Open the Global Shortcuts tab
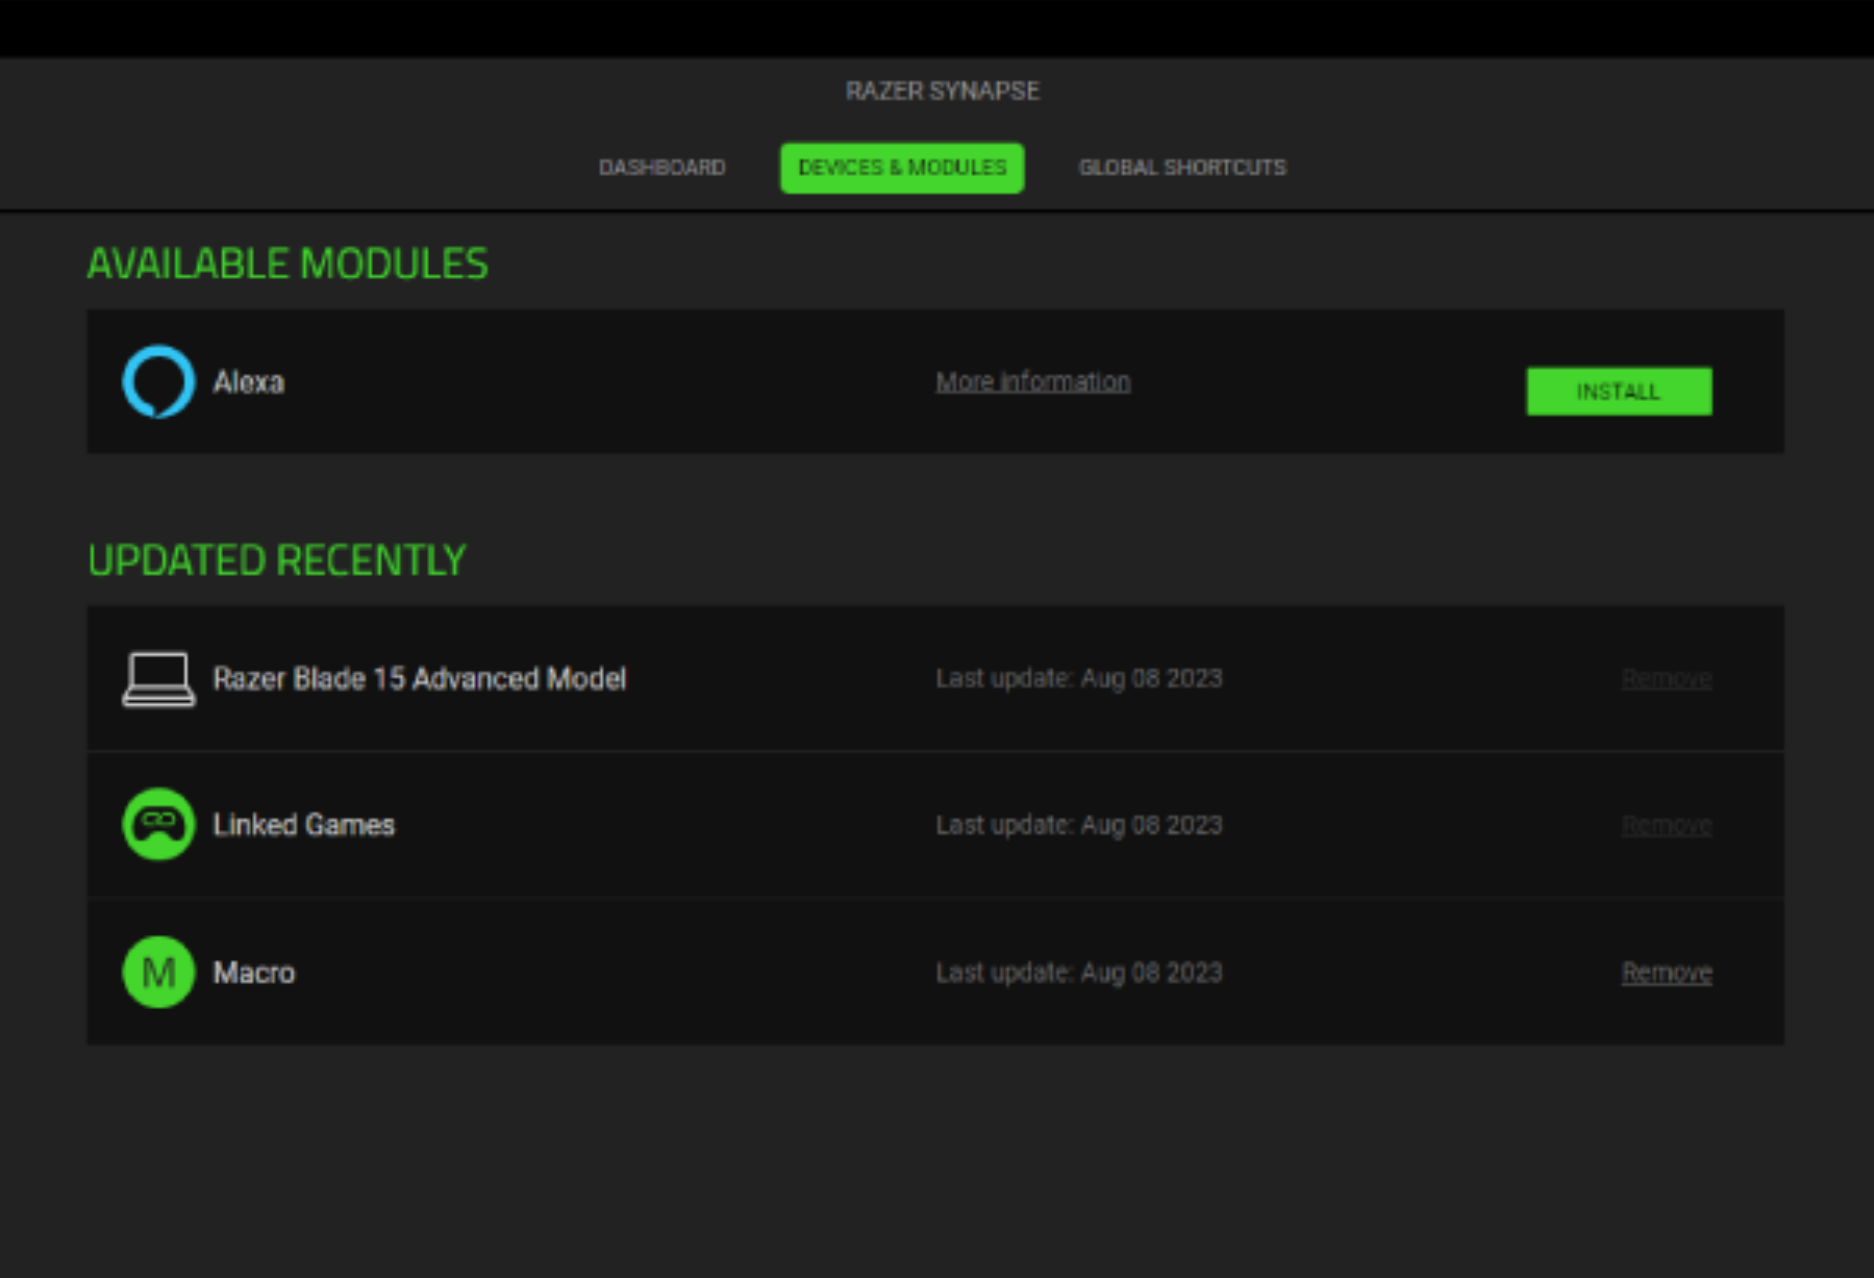Image resolution: width=1874 pixels, height=1278 pixels. tap(1182, 167)
